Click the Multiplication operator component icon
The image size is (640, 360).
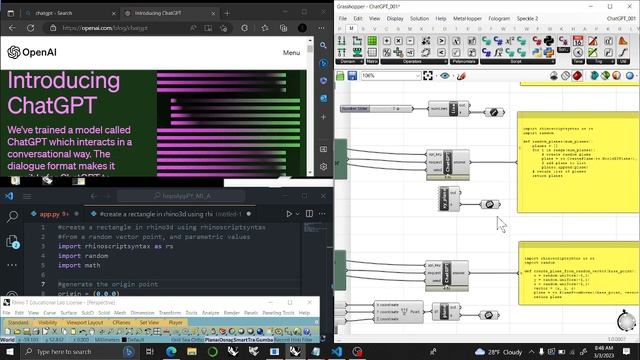398,41
